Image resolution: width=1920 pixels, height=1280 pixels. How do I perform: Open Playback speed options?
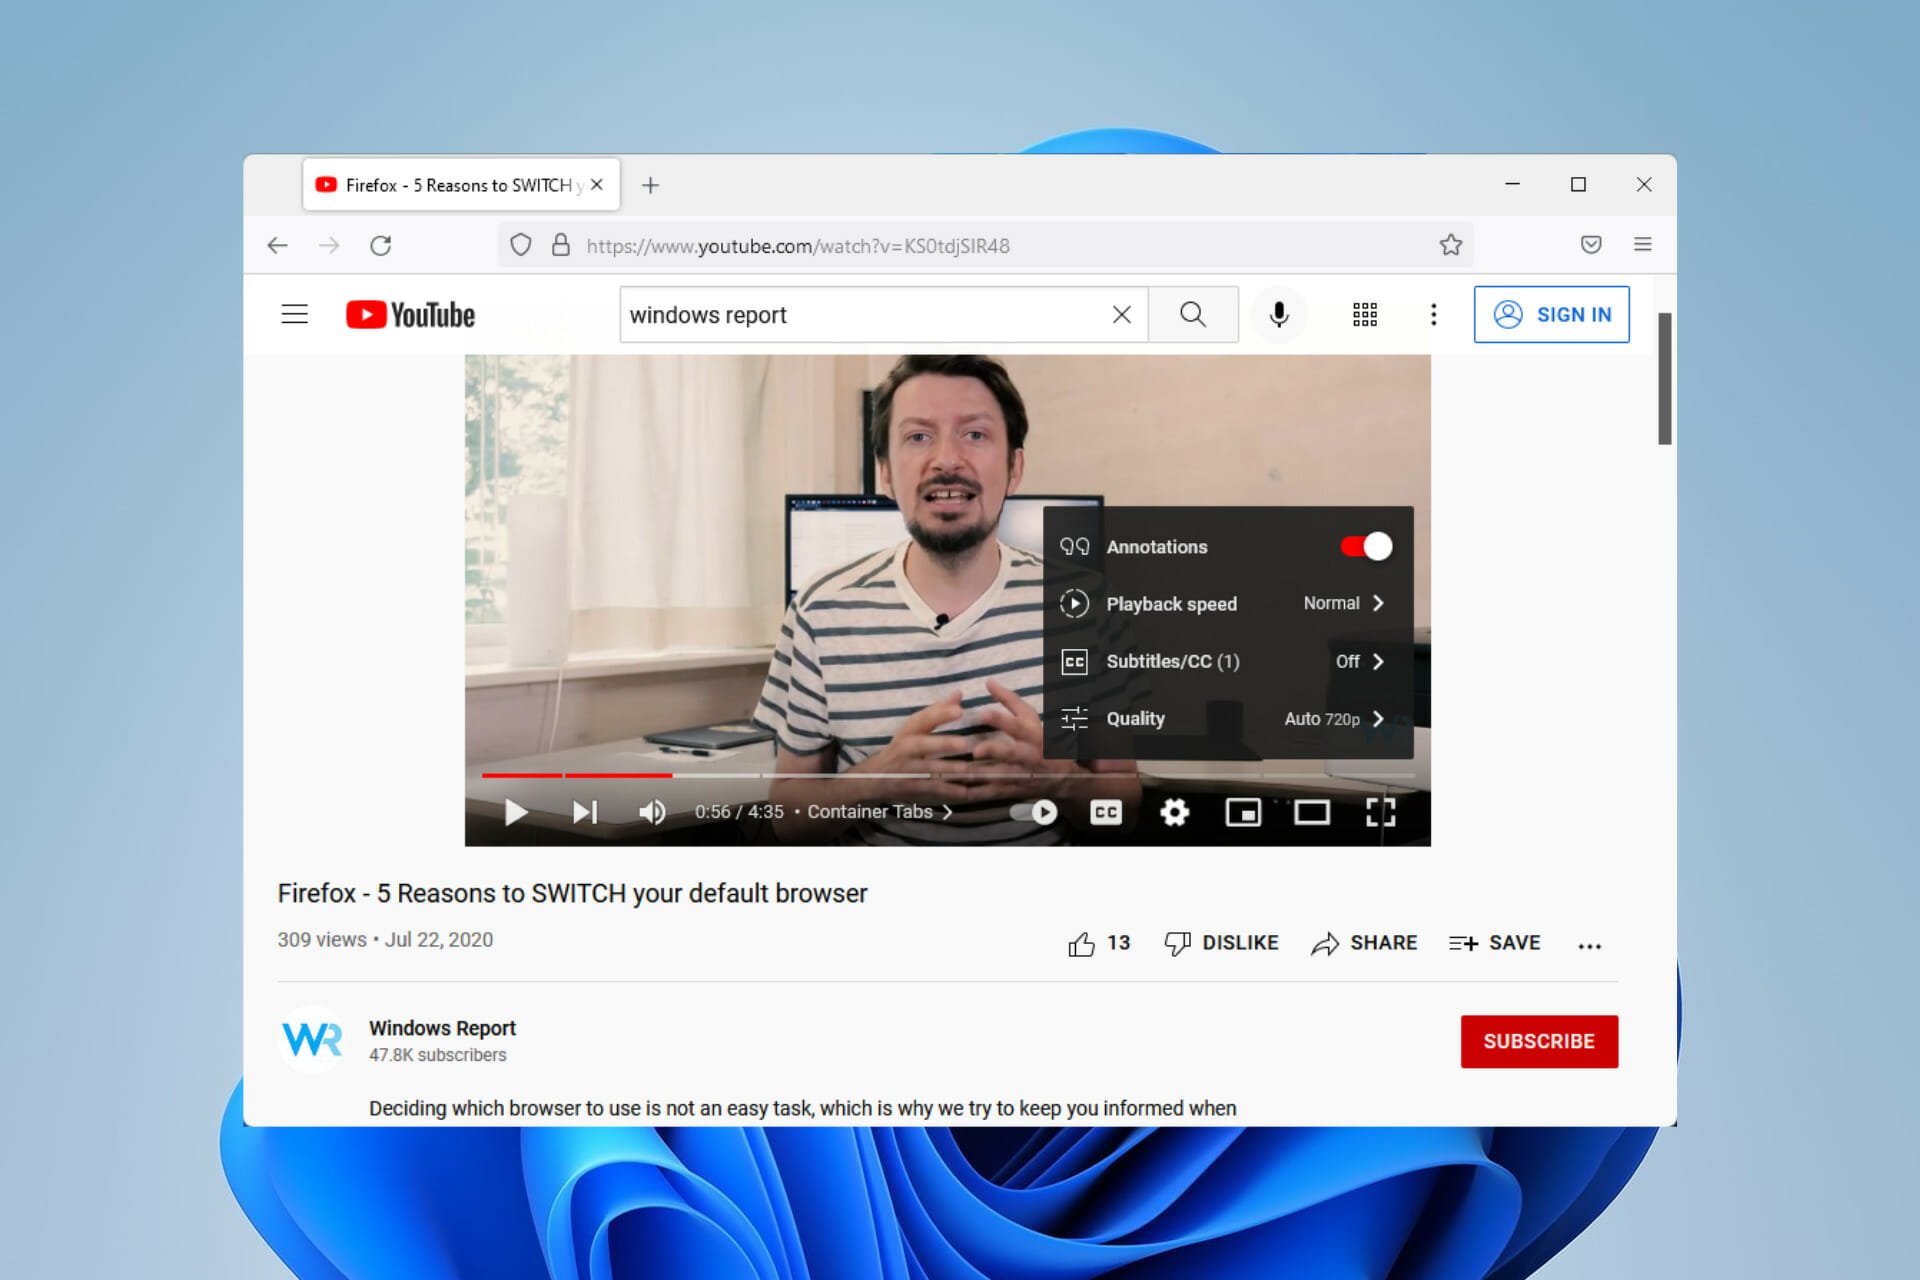[1227, 603]
